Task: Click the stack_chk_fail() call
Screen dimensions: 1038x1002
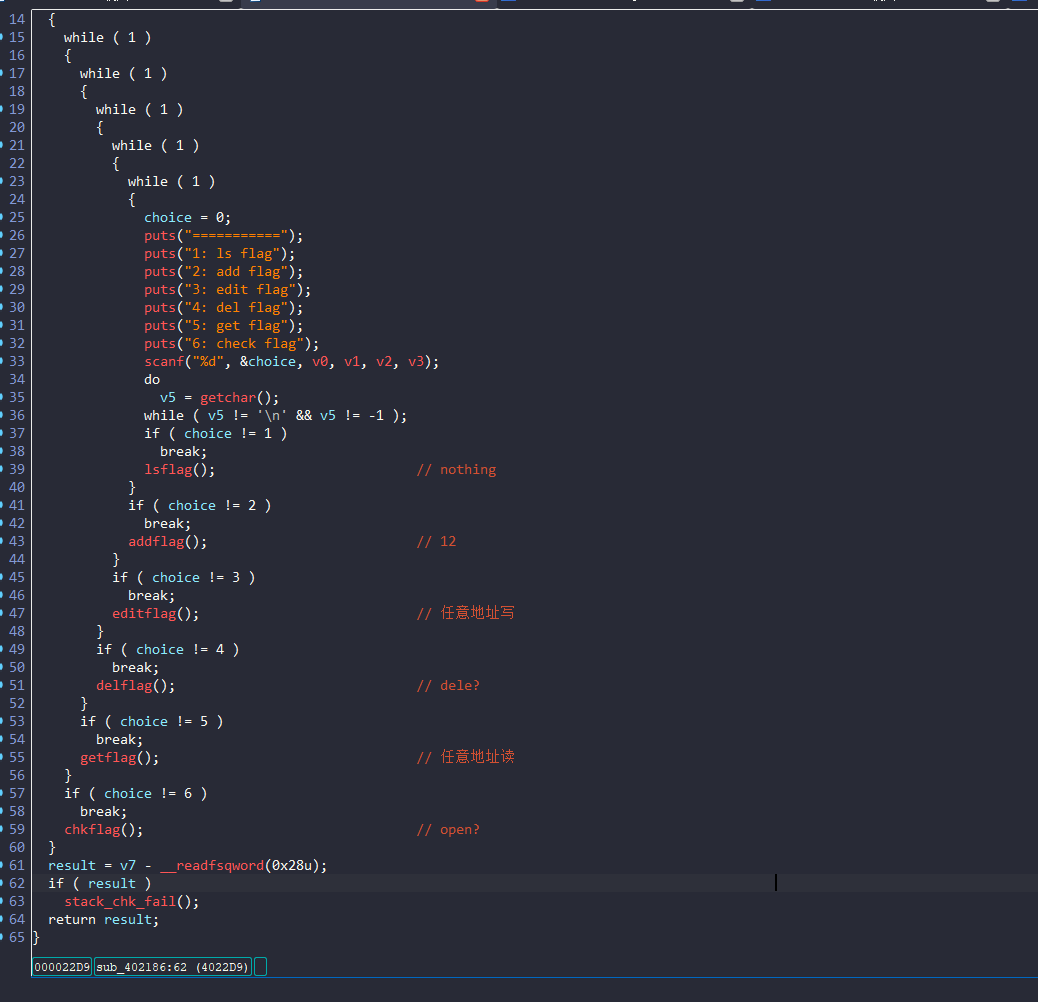Action: (x=132, y=901)
